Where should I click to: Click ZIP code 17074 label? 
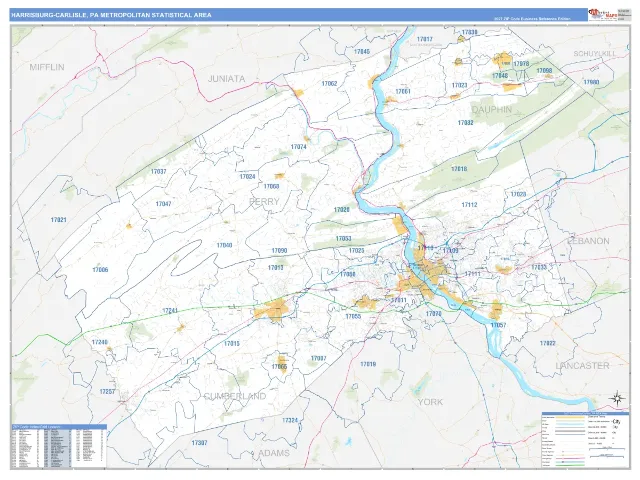(x=299, y=147)
